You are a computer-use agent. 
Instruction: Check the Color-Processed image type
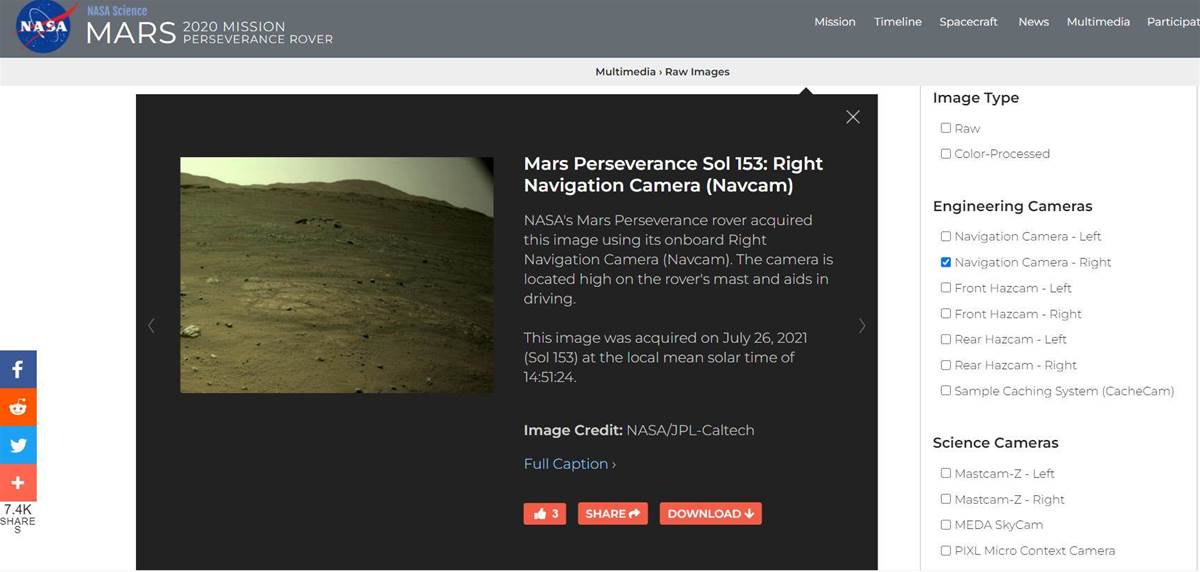coord(946,154)
